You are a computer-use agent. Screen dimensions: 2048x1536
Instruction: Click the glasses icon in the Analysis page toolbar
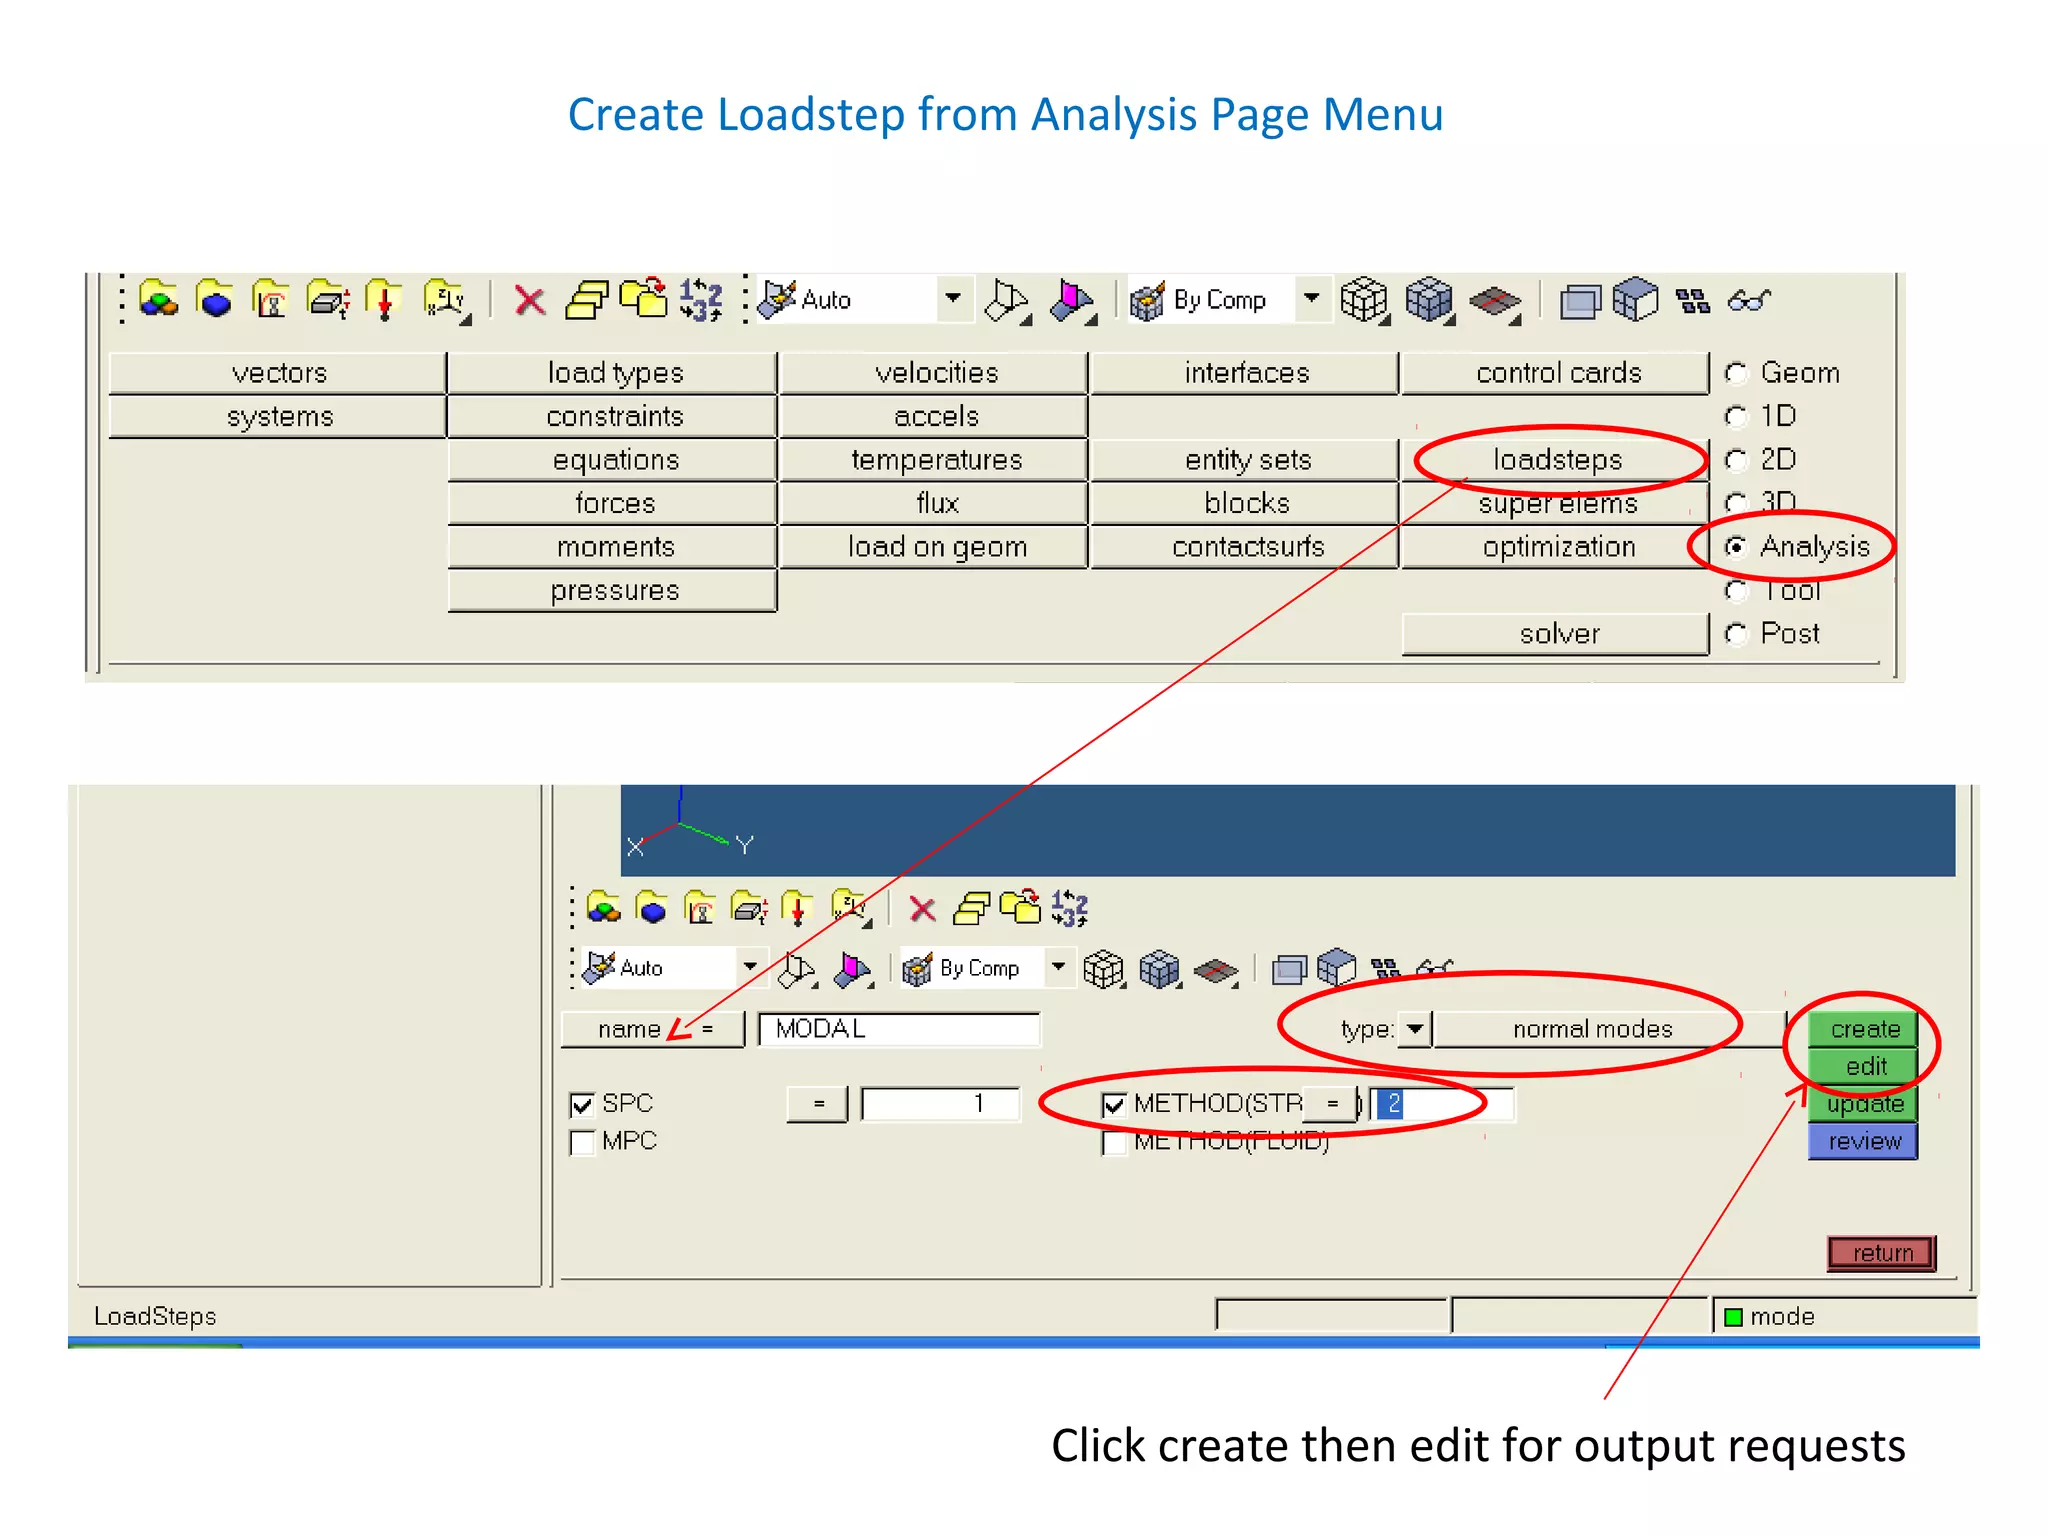1748,300
